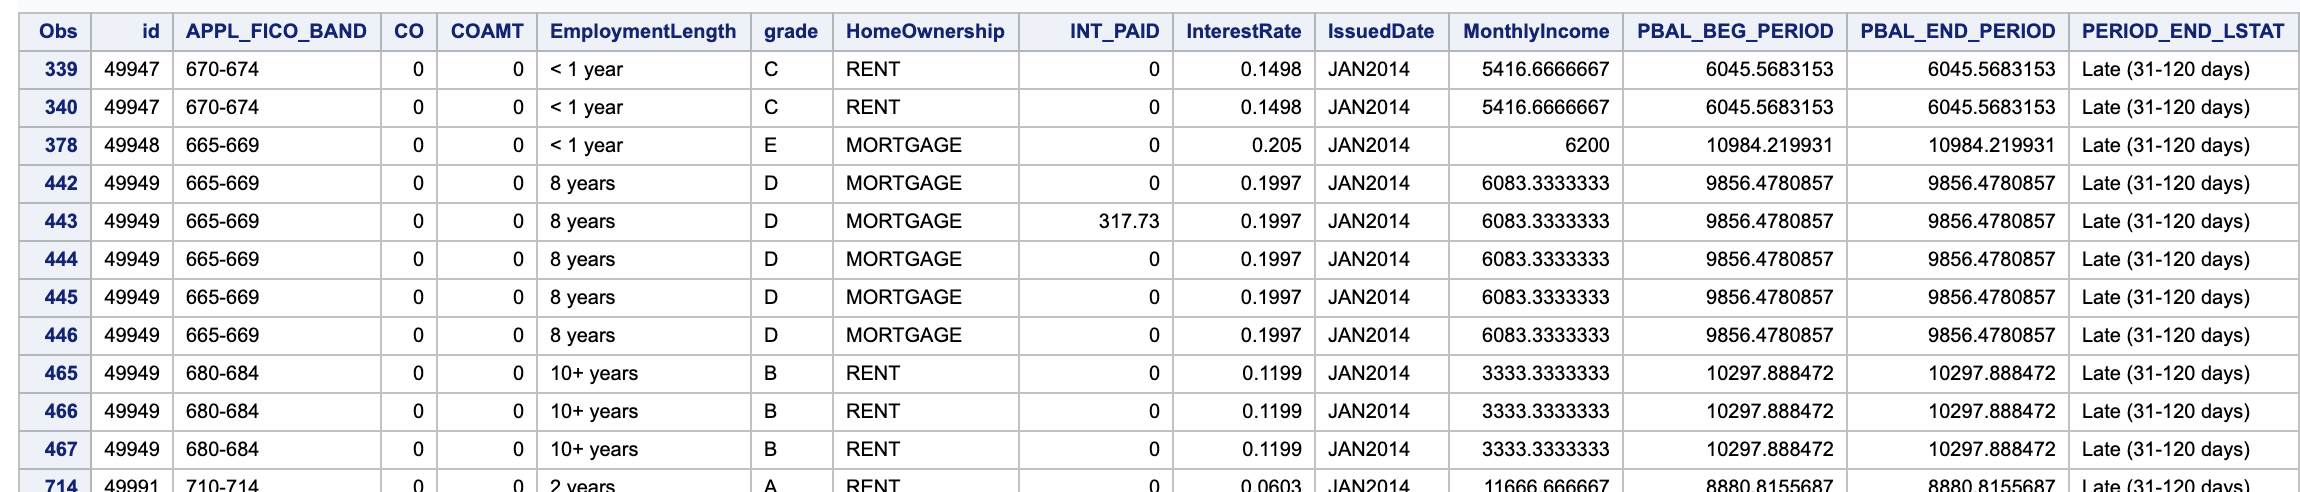
Task: Select observation number 339 row label
Action: point(60,69)
